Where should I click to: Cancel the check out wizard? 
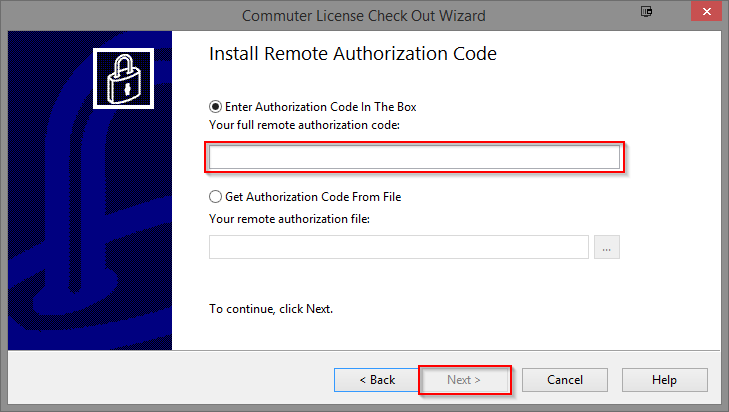pos(565,380)
